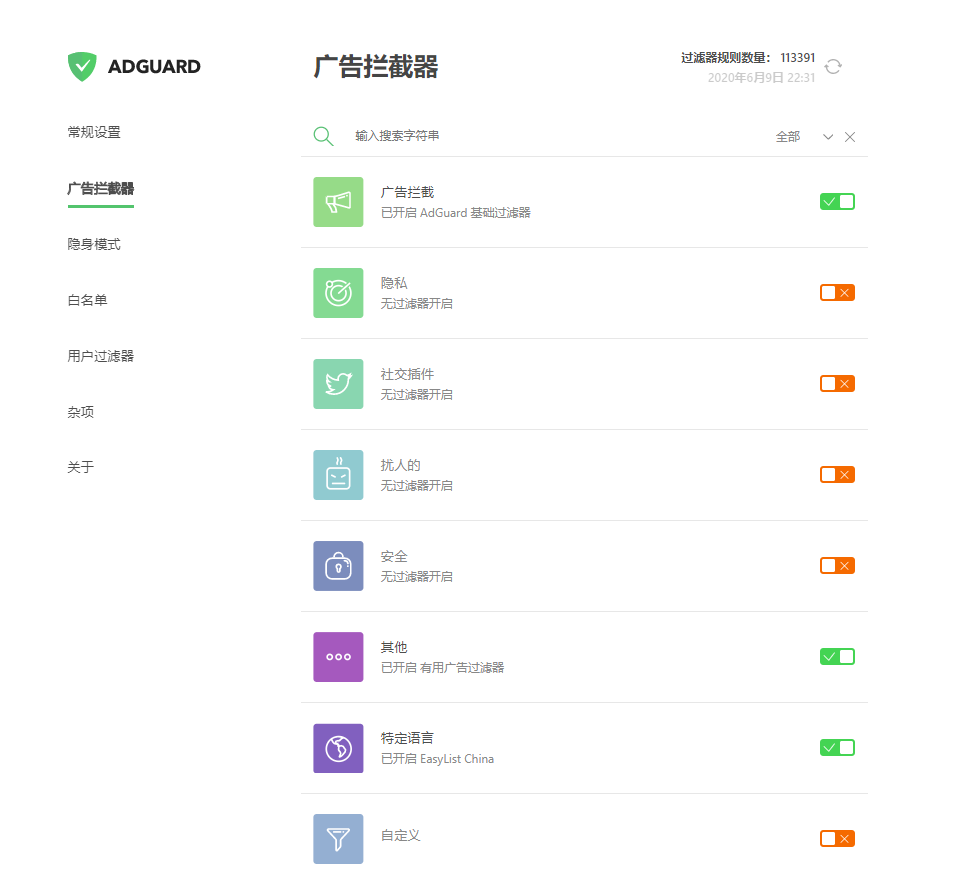Click the three-dots icon for 其他

tap(338, 657)
